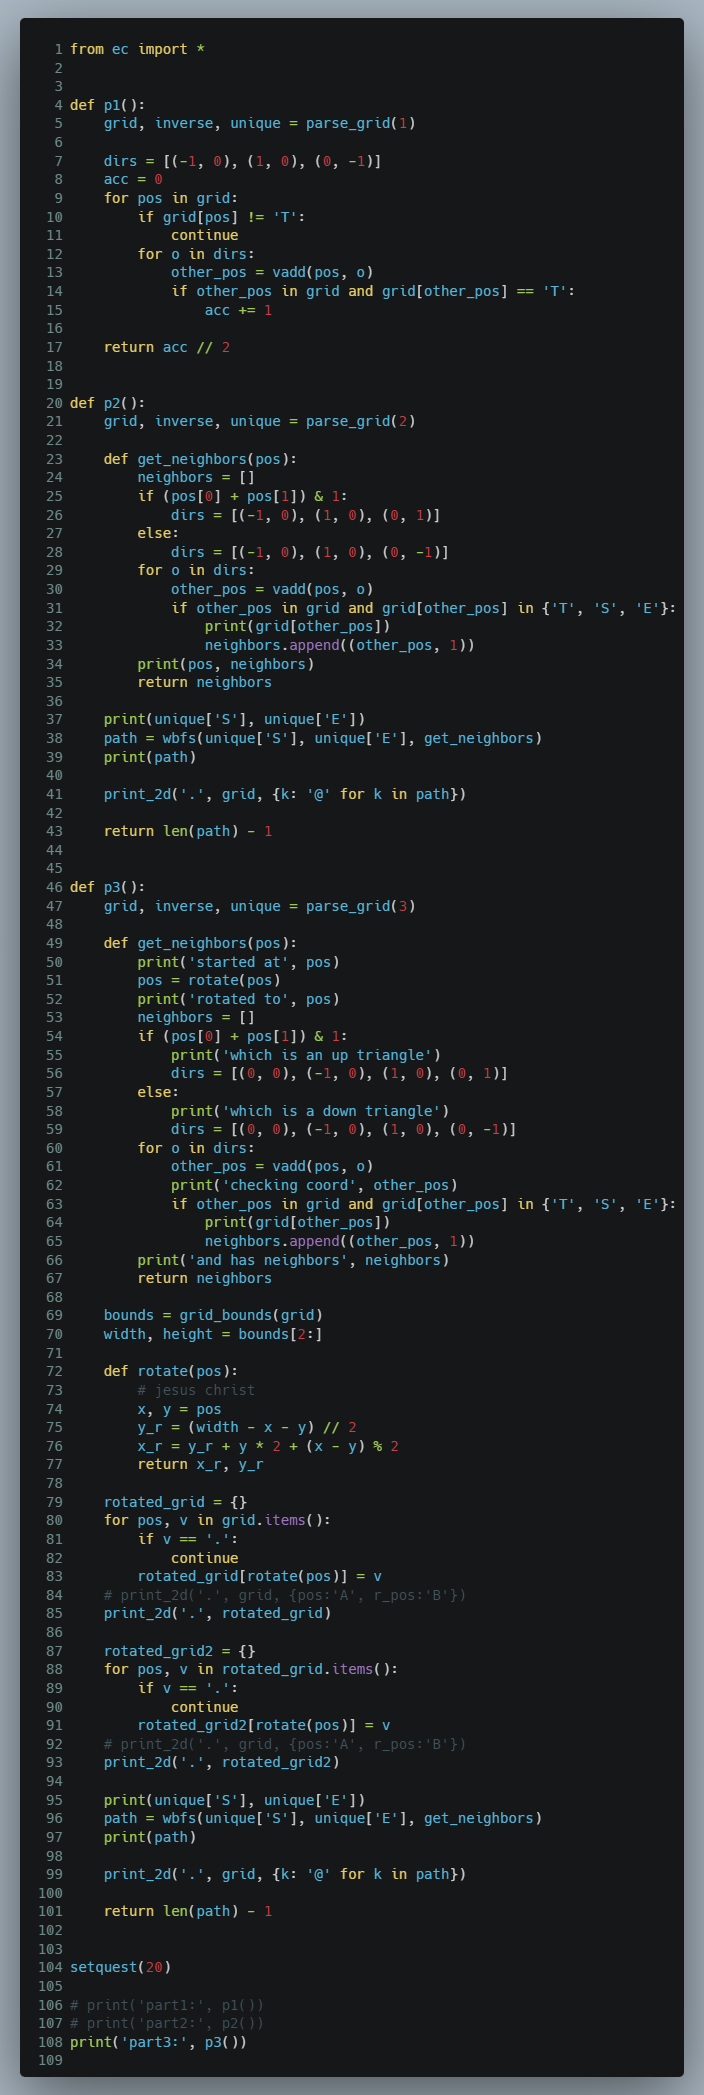
Task: Click the 'x_r = y_r + y * 2' line
Action: [268, 1446]
